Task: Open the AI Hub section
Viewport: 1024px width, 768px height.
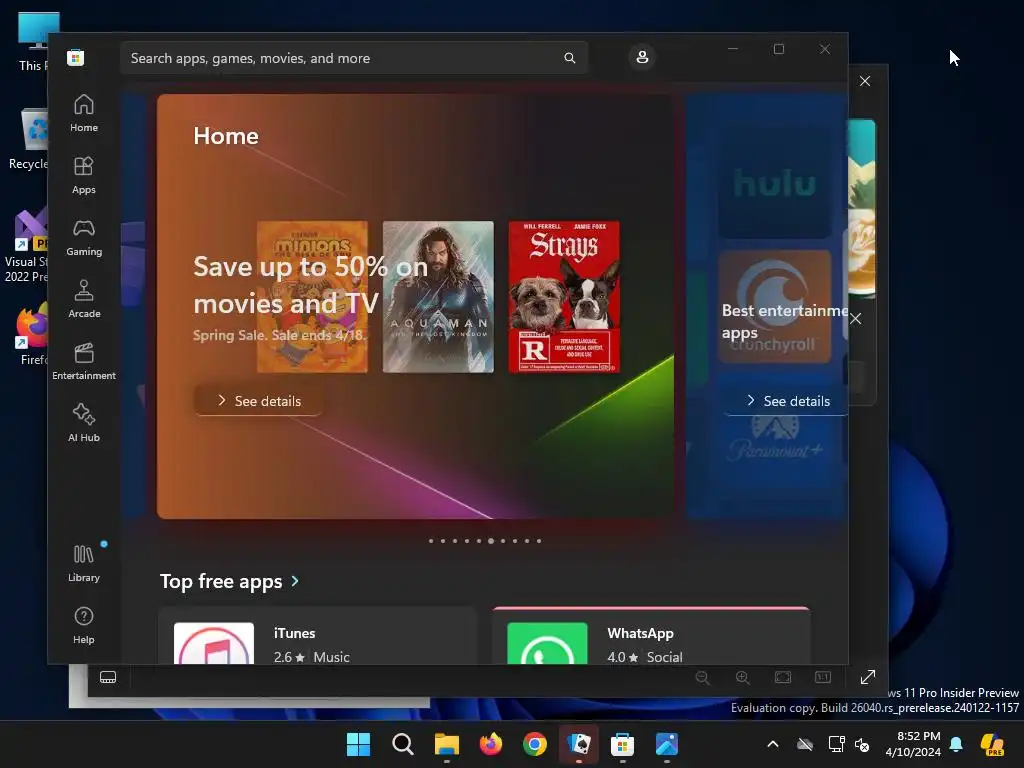Action: pyautogui.click(x=84, y=424)
